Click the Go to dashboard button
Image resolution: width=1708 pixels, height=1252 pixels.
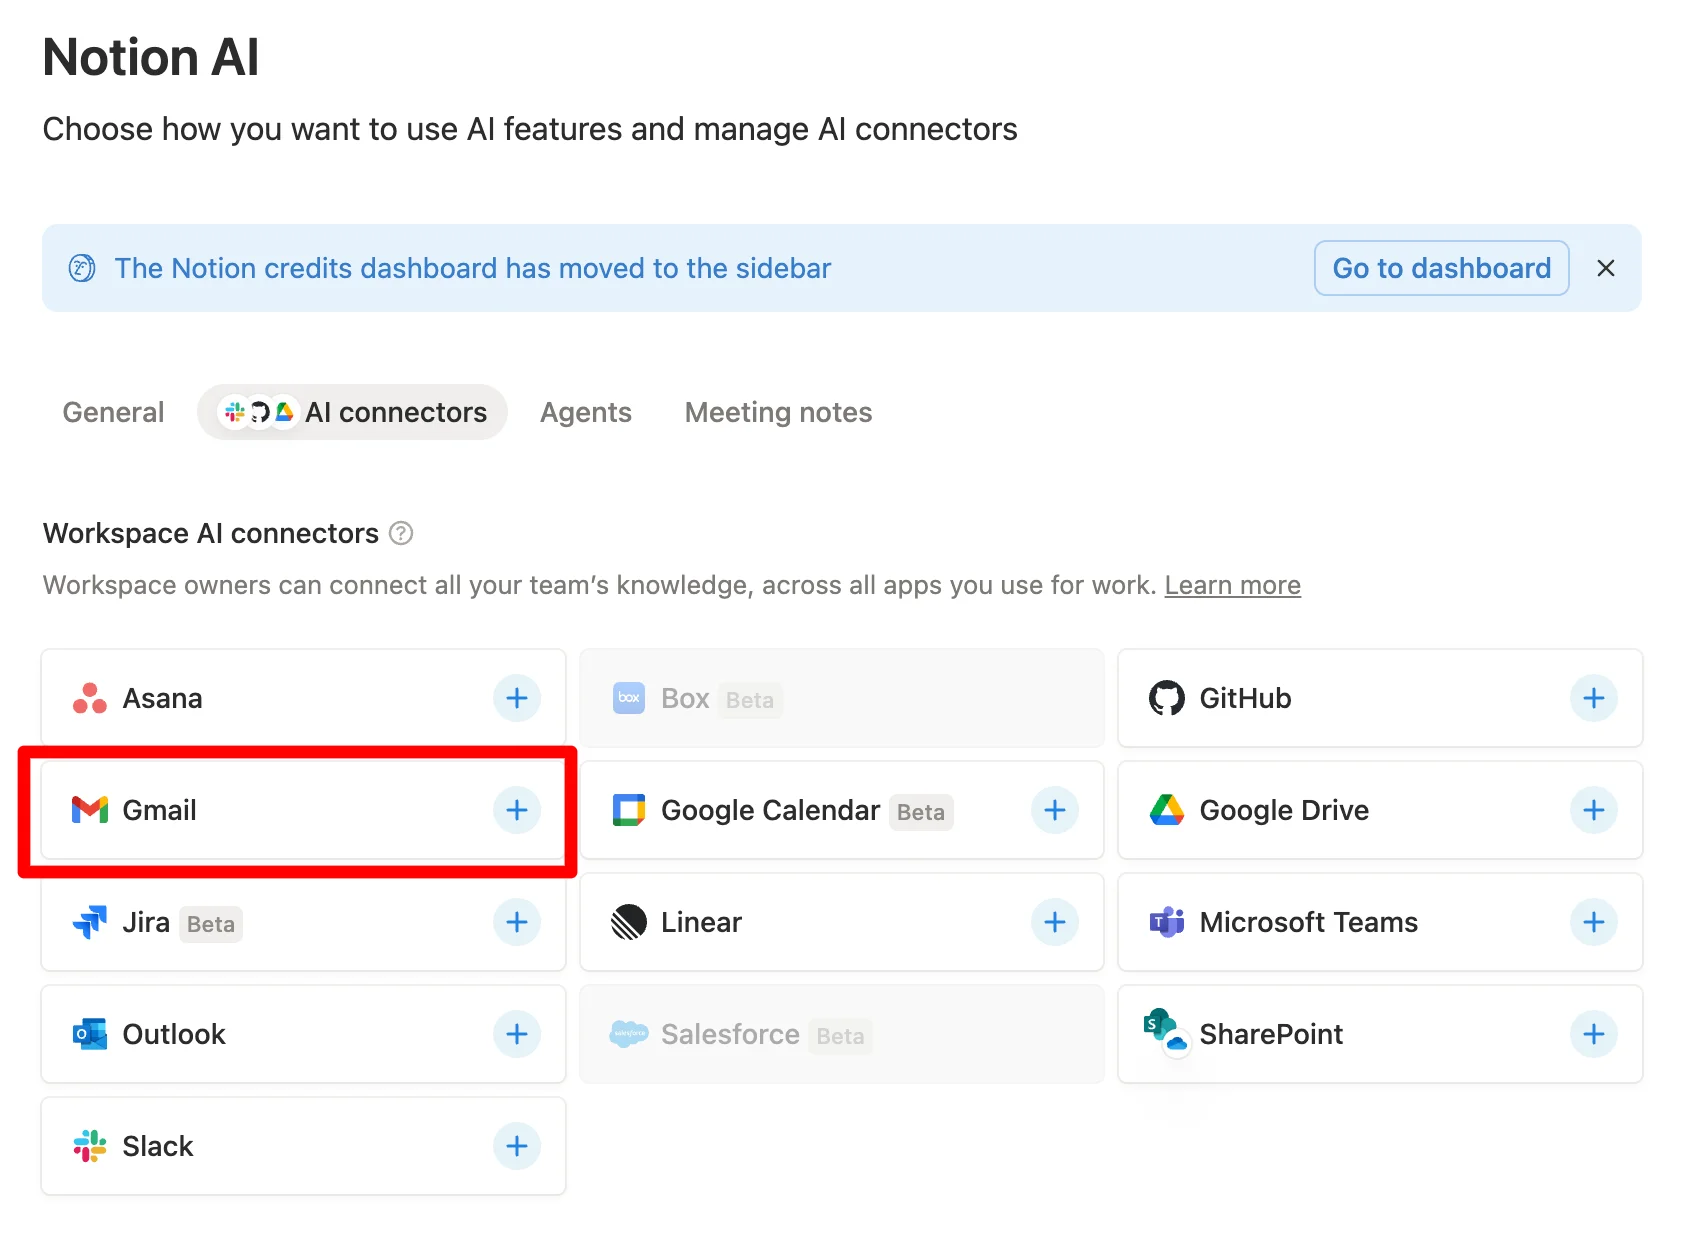coord(1442,268)
